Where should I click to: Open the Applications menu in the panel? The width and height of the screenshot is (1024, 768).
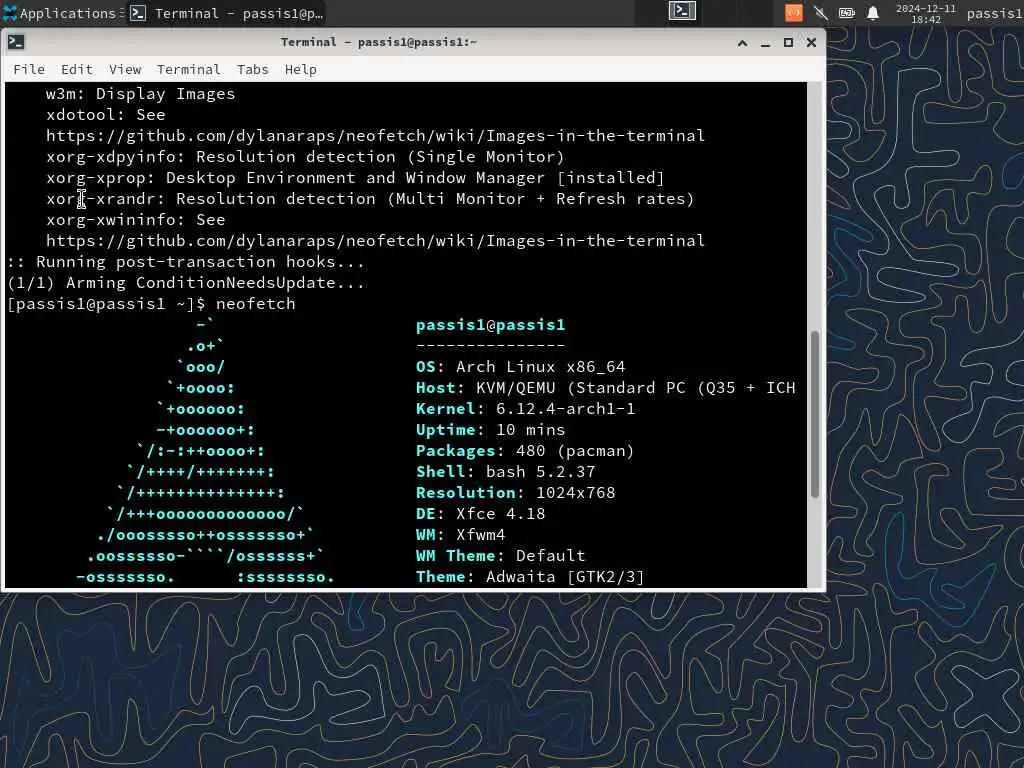[x=59, y=13]
